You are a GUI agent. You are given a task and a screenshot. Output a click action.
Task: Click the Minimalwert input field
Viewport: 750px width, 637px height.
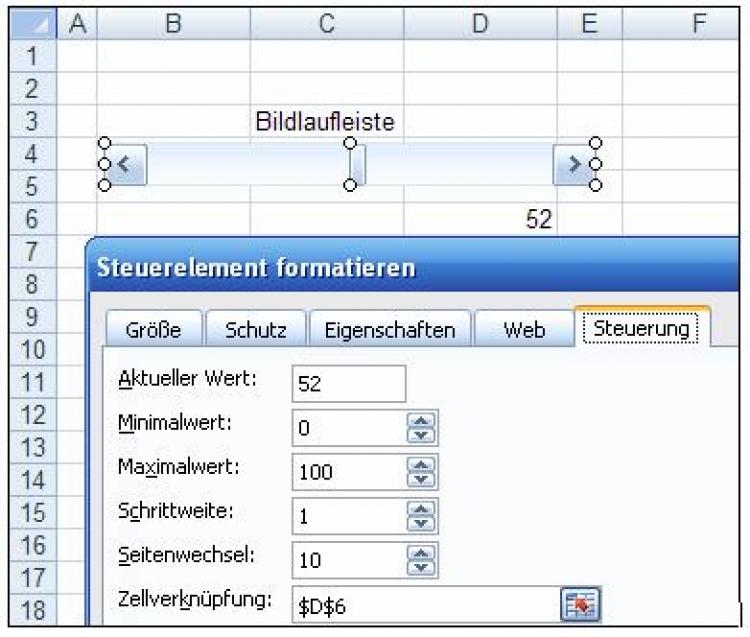[x=347, y=428]
